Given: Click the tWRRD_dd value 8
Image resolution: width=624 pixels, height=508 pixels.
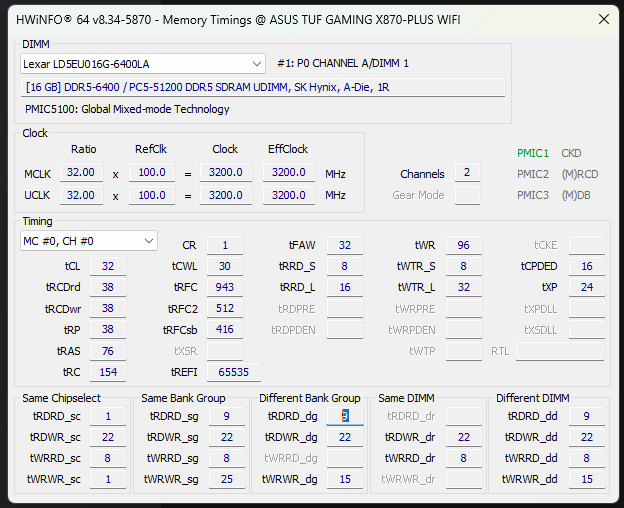Looking at the screenshot, I should click(x=587, y=458).
